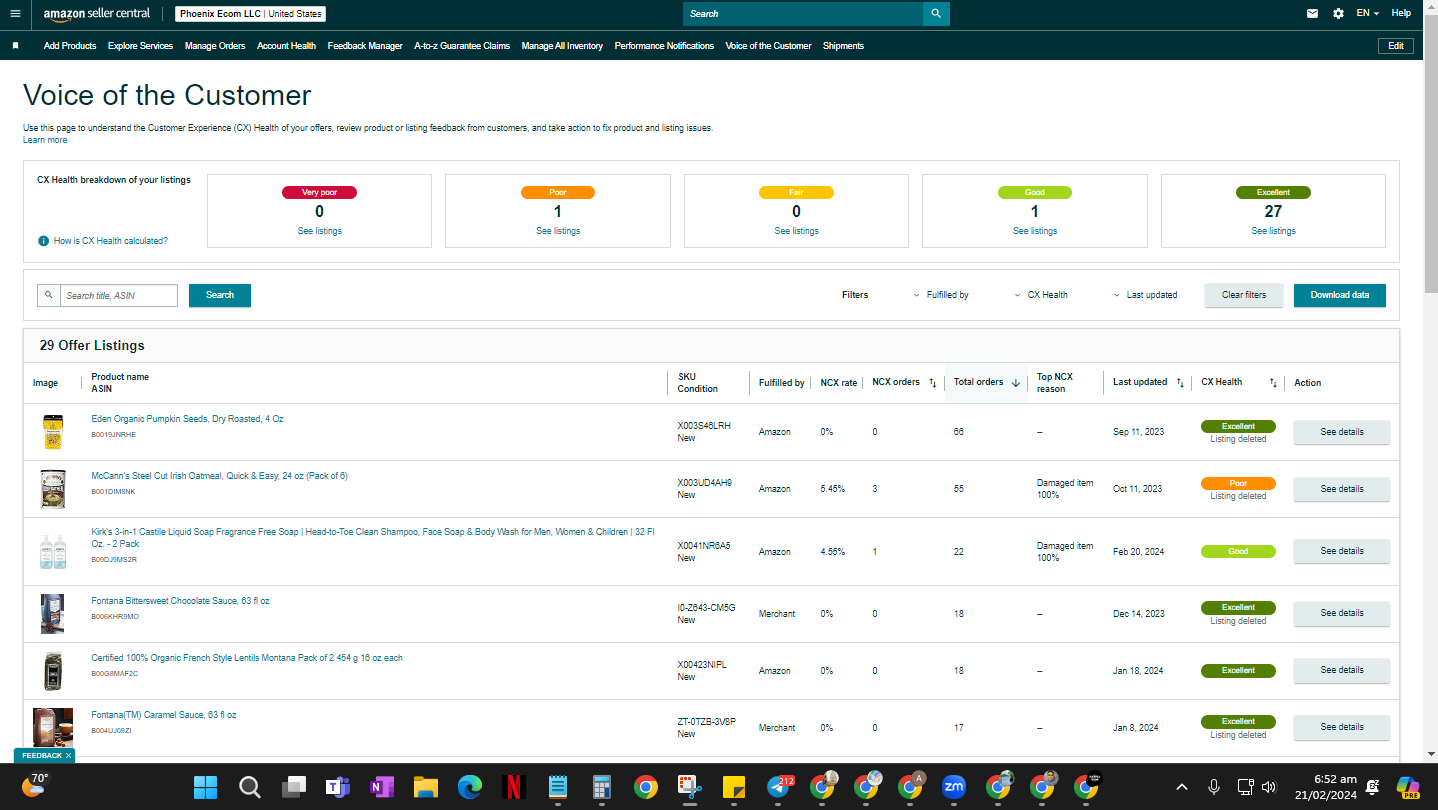See listings under the Good CX Health card
Viewport: 1438px width, 810px height.
(1035, 231)
